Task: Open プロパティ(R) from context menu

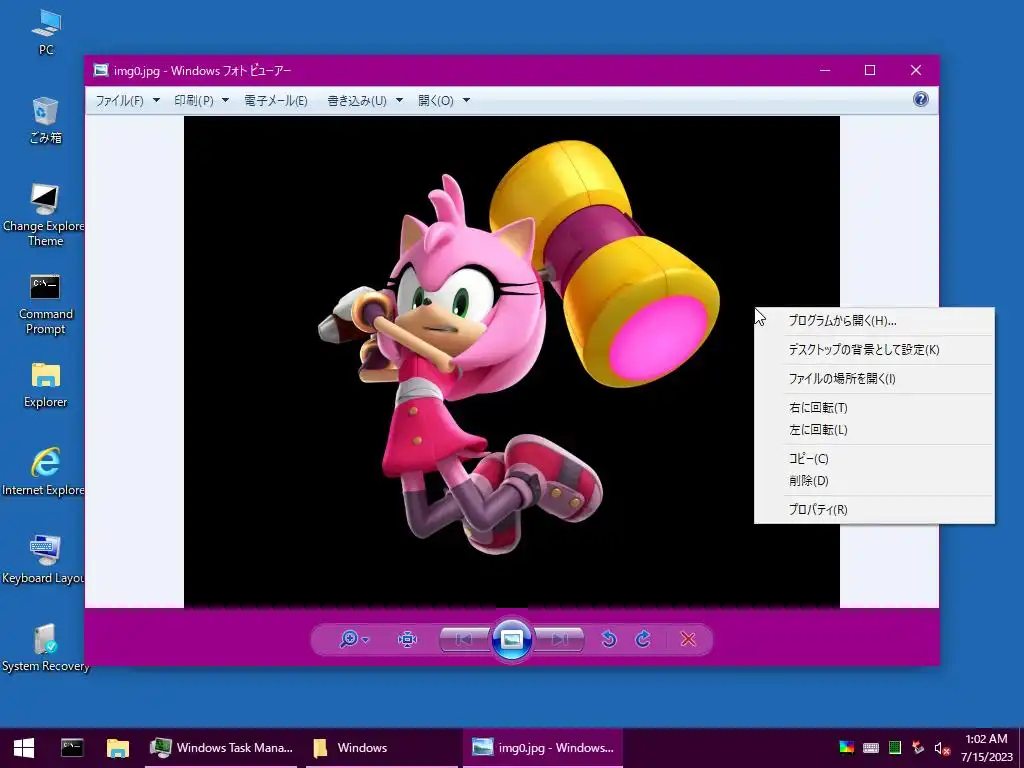Action: click(x=874, y=509)
